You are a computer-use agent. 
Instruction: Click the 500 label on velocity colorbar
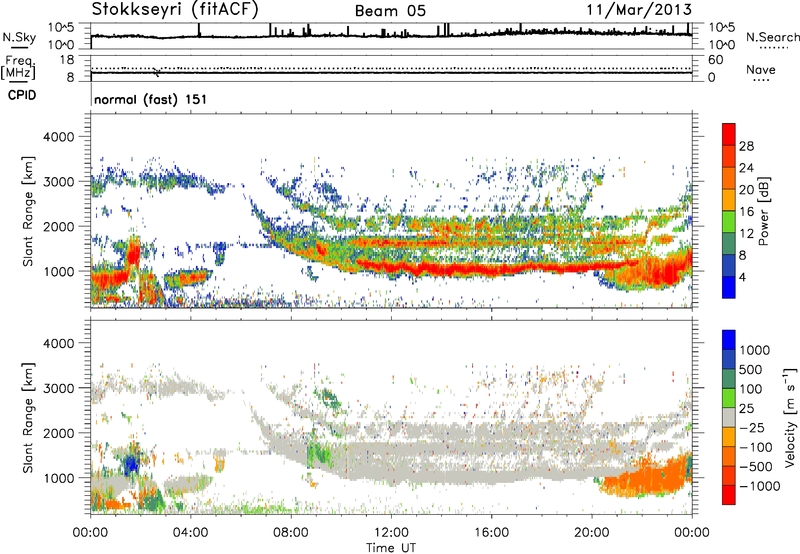click(x=751, y=369)
